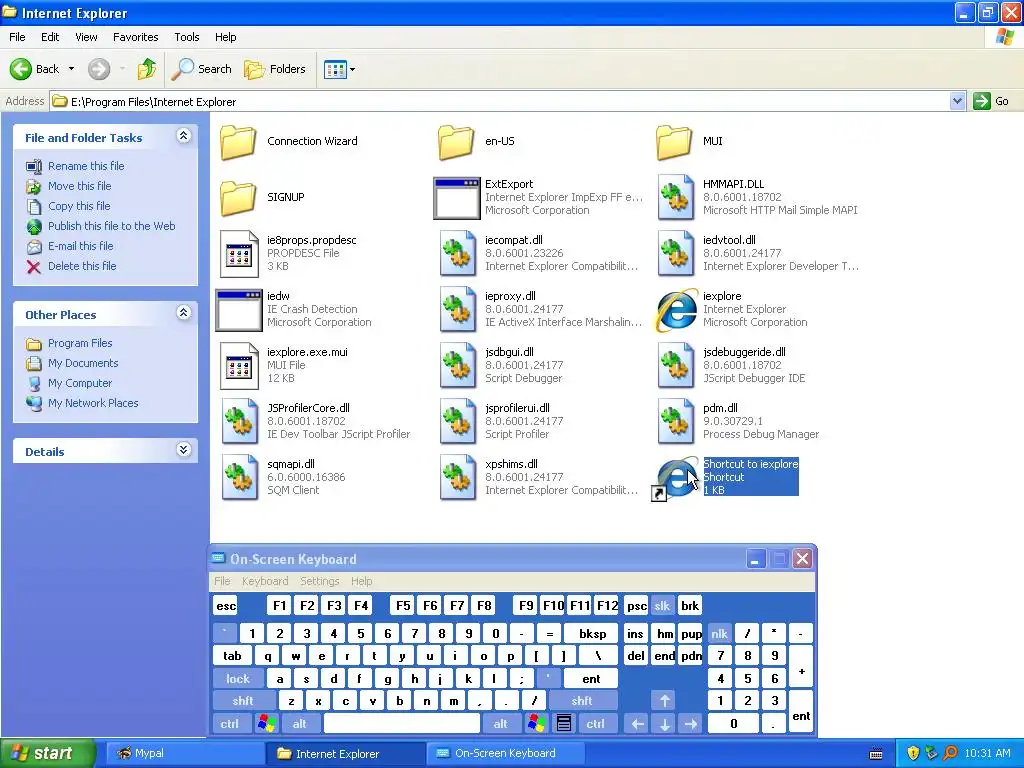Expand the Details panel
1024x768 pixels.
click(184, 450)
